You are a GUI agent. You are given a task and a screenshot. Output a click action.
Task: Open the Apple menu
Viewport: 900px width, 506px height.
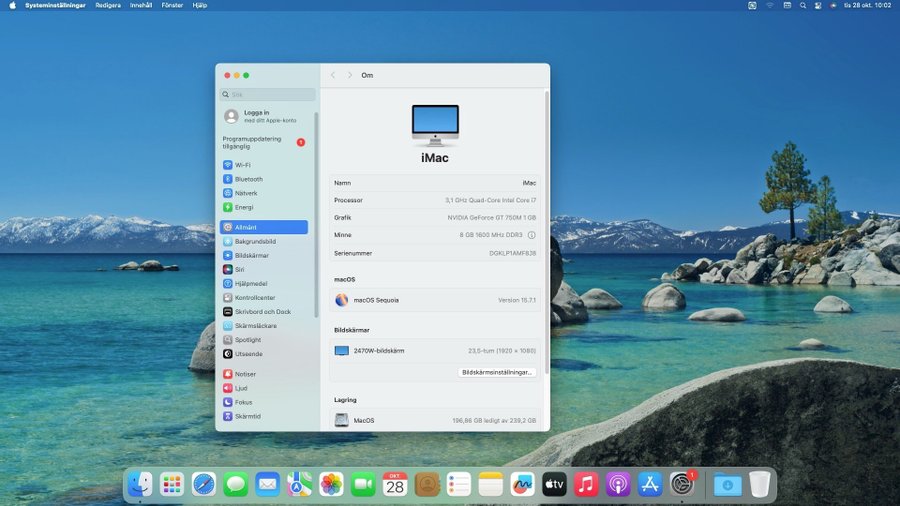point(12,5)
